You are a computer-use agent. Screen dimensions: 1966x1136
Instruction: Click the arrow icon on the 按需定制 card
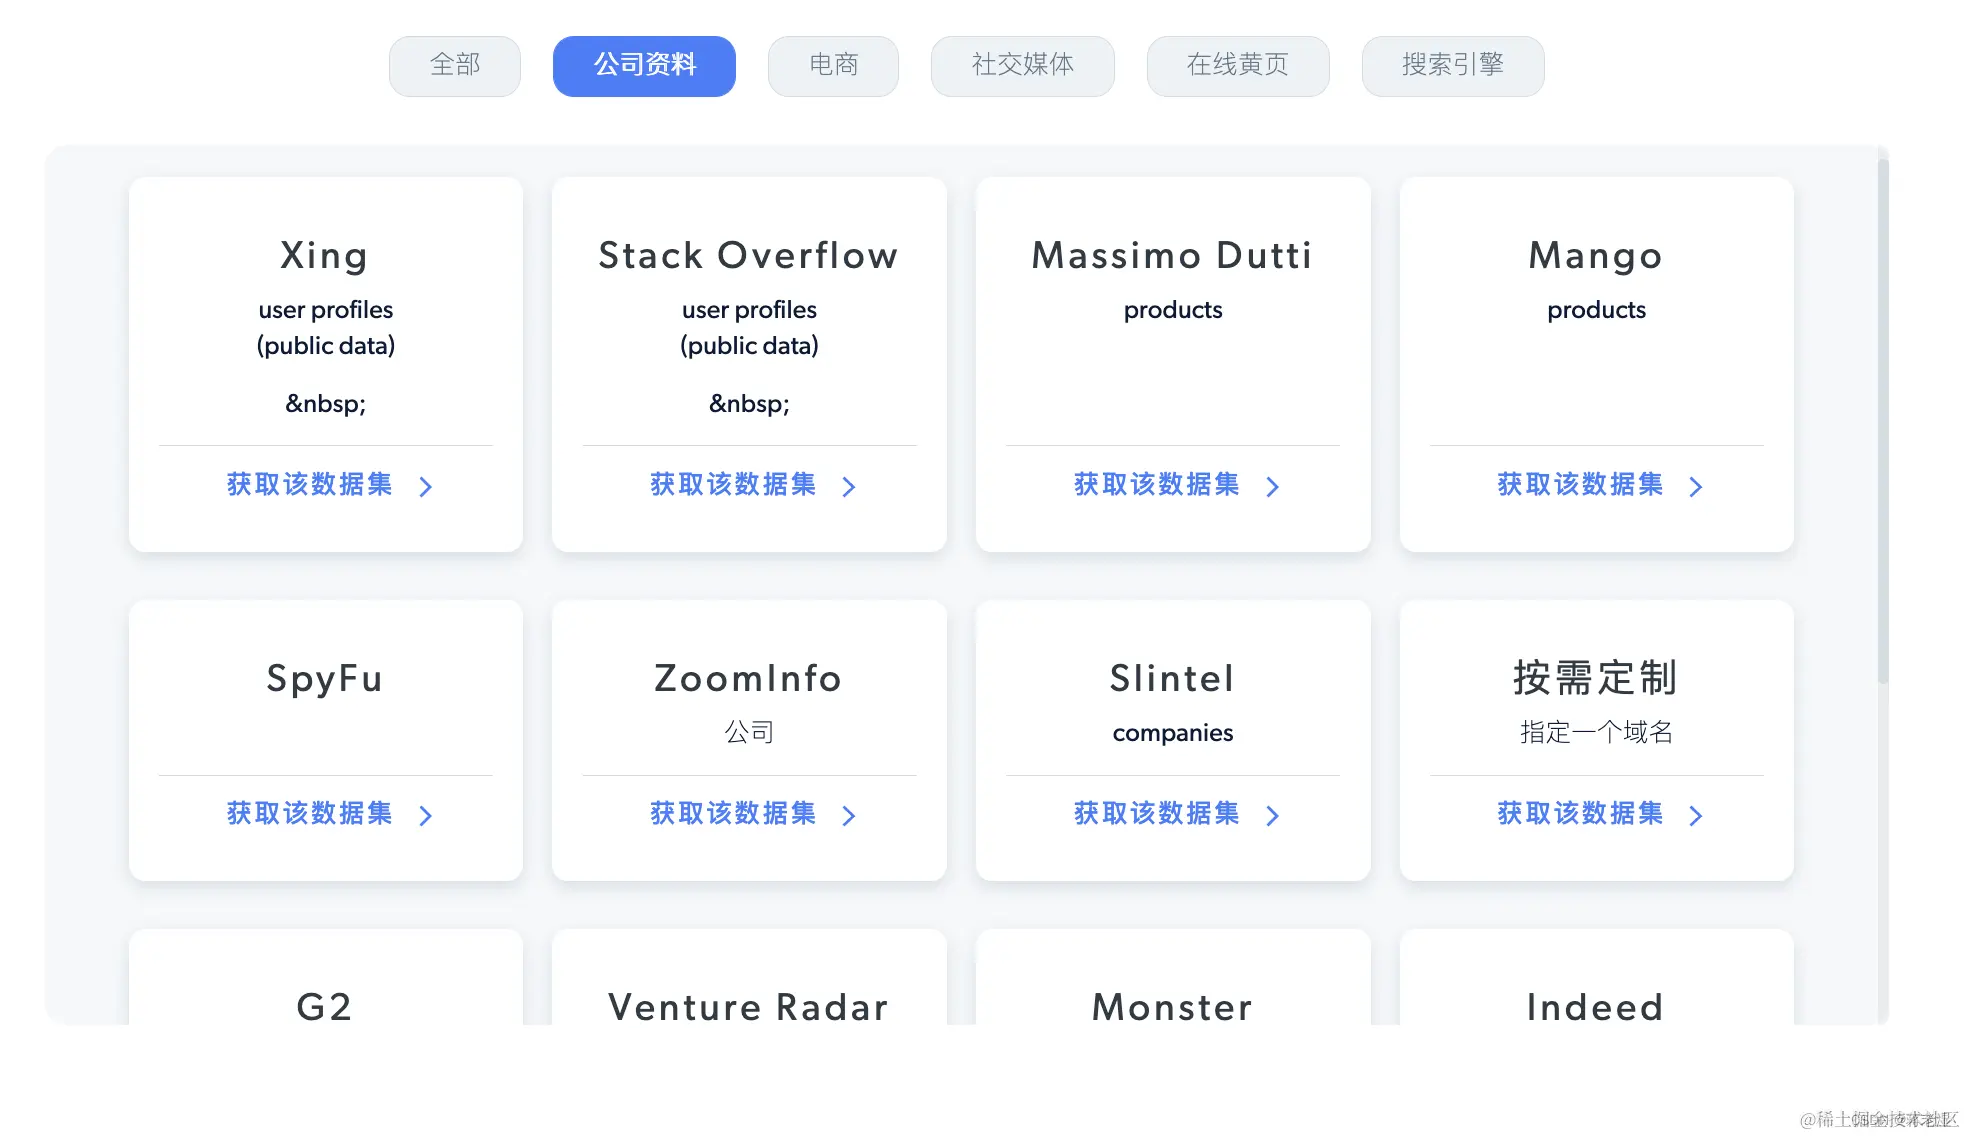pyautogui.click(x=1695, y=815)
